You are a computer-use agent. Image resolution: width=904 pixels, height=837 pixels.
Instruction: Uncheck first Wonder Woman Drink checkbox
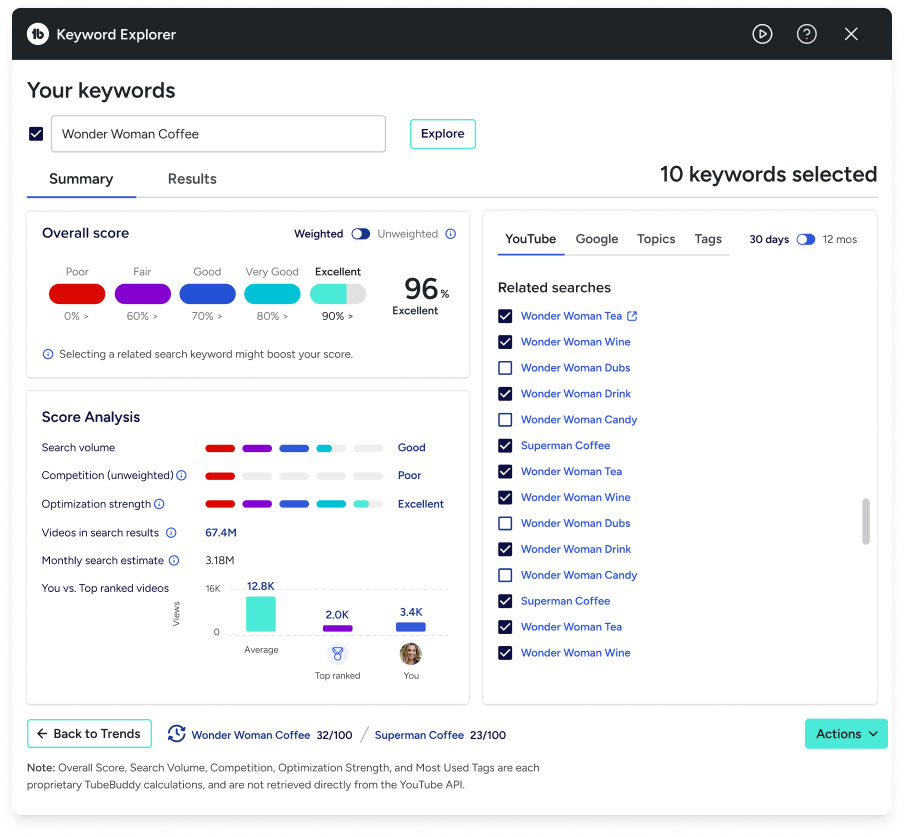point(505,394)
